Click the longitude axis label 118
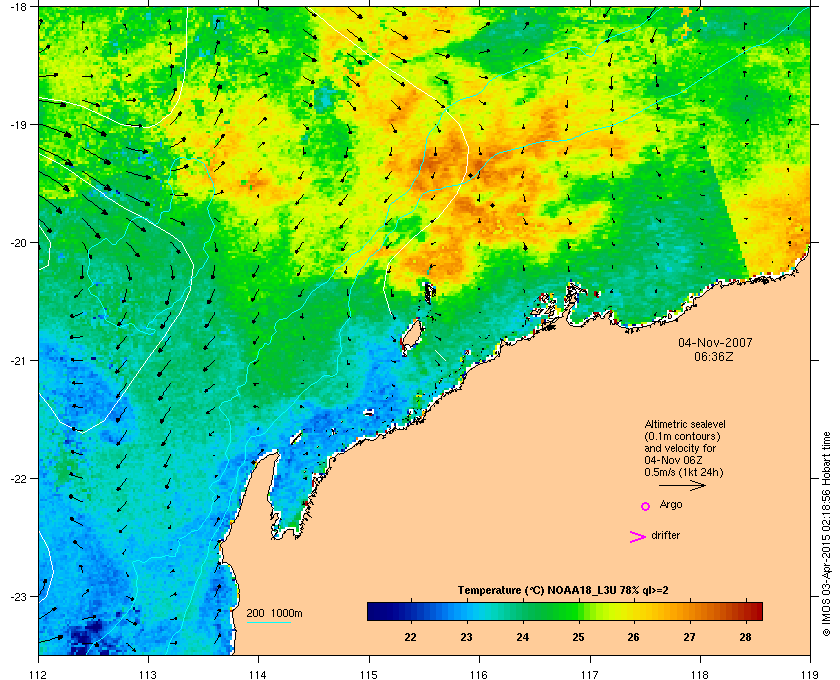Viewport: 840px width, 680px height. 700,674
